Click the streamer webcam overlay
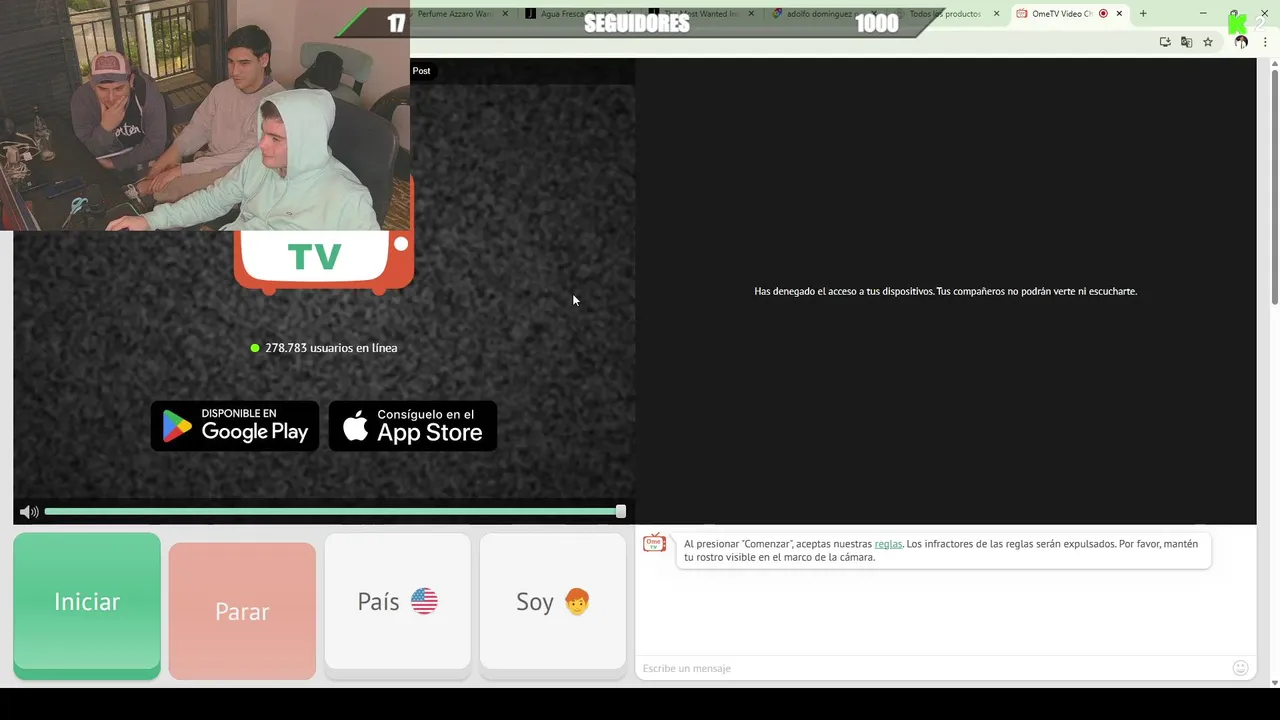Screen dimensions: 1280x720 tap(205, 115)
